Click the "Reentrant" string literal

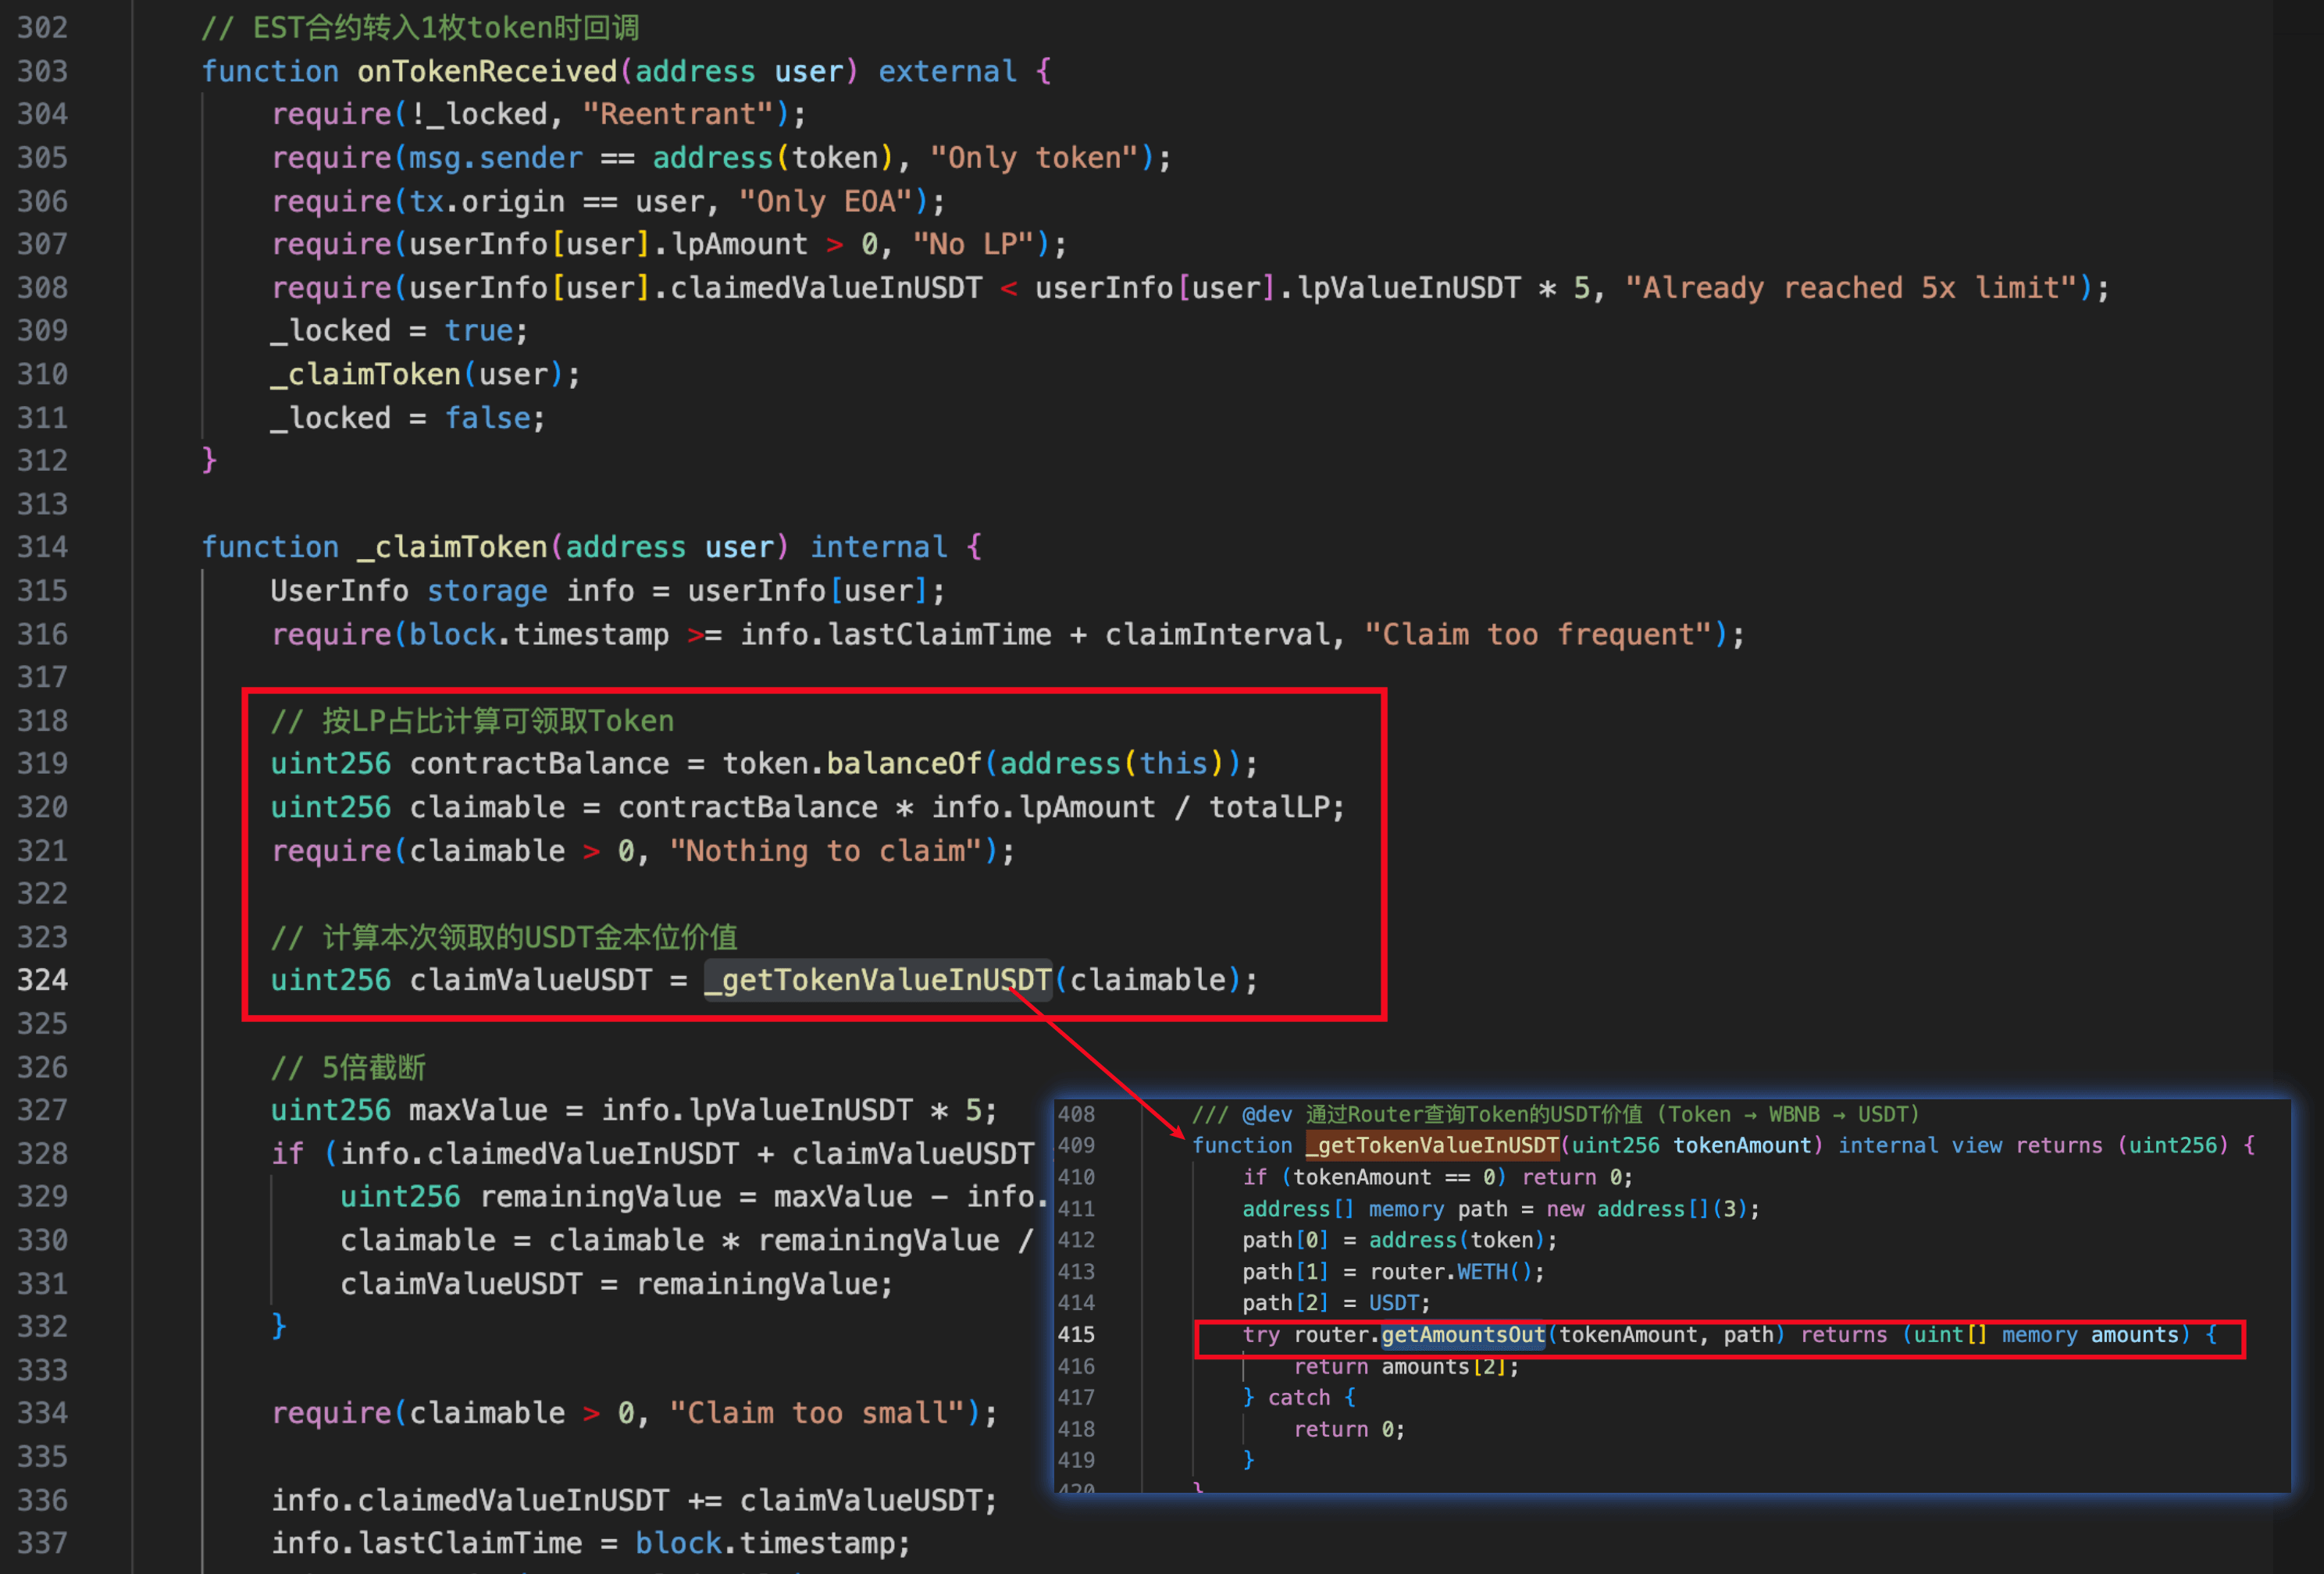(x=678, y=114)
